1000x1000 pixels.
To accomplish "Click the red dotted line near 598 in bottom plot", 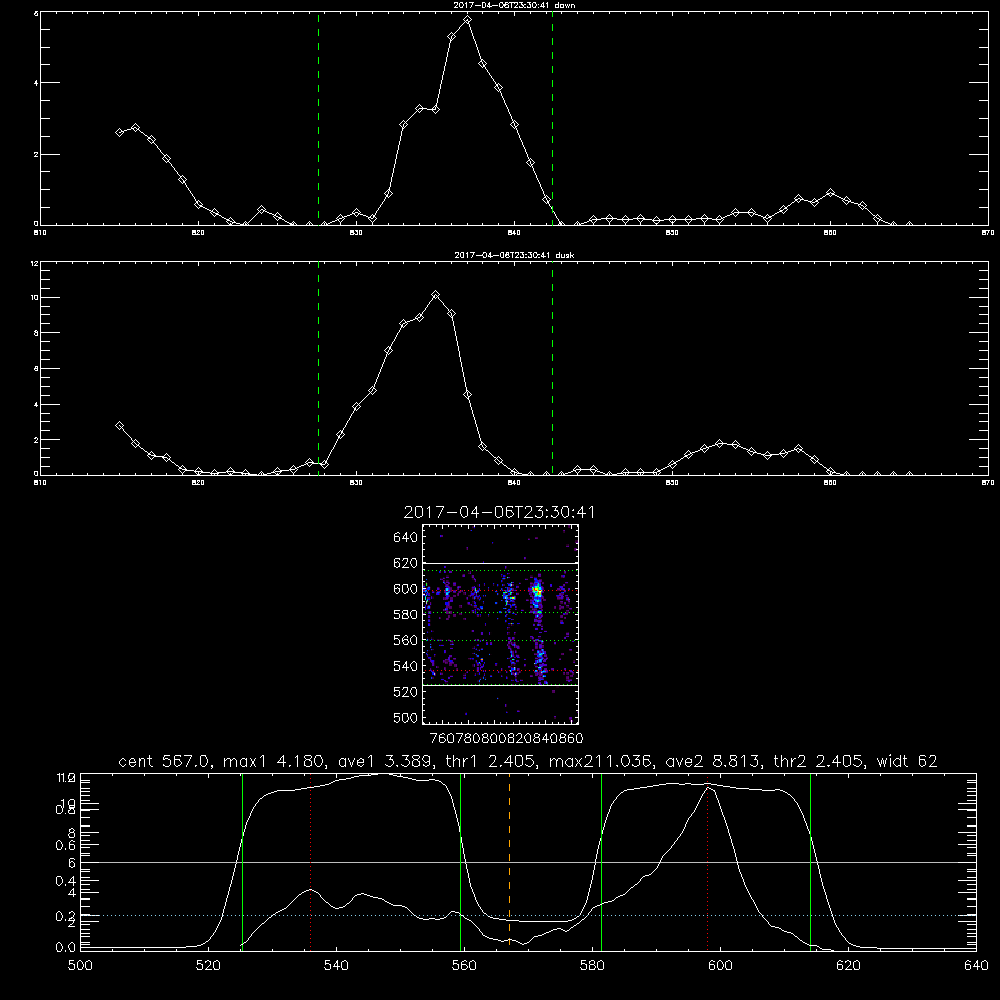I will (707, 861).
